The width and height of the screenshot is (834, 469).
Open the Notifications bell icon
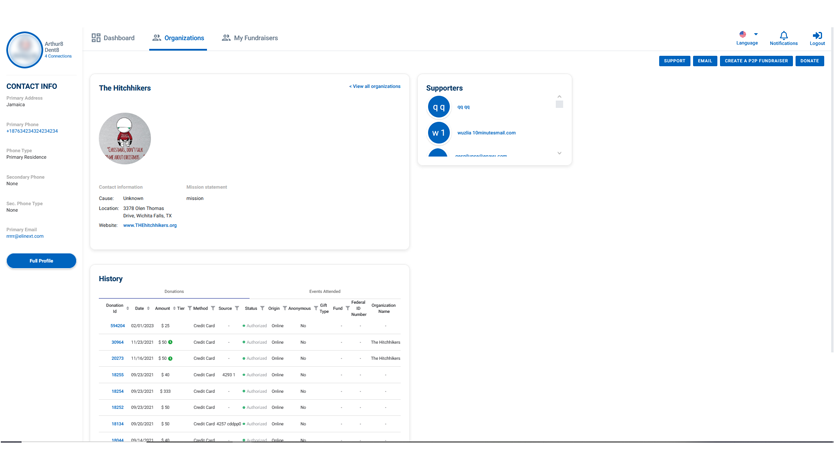click(783, 36)
